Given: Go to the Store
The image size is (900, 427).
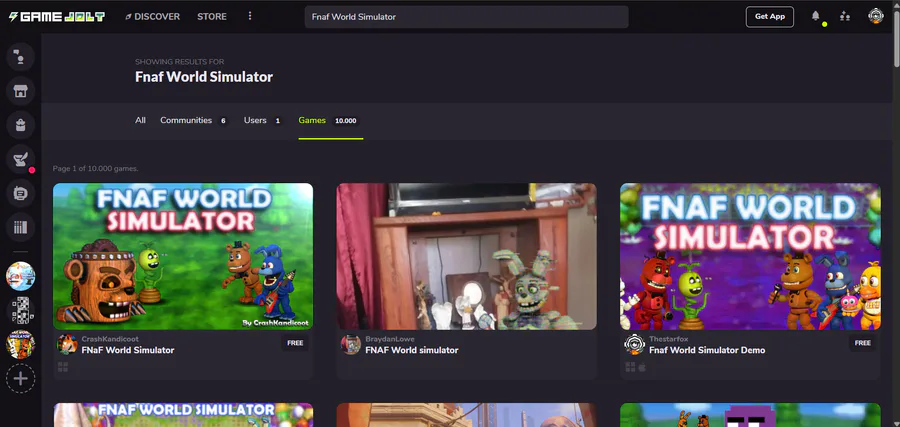Looking at the screenshot, I should click(212, 17).
